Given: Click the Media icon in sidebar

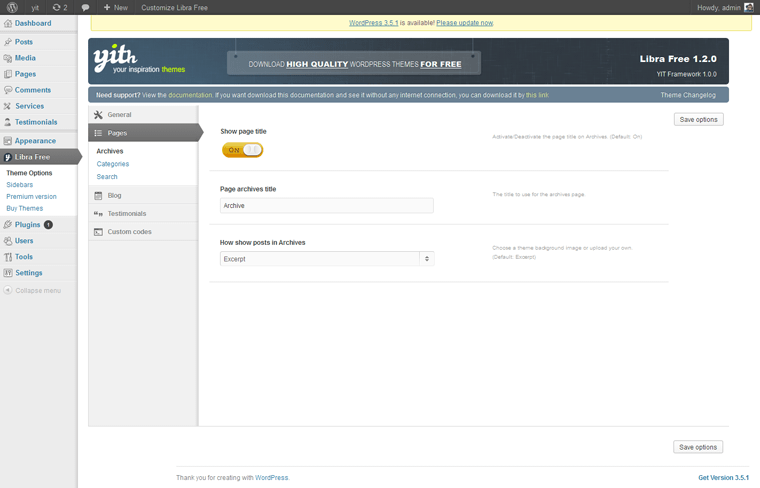Looking at the screenshot, I should point(8,58).
